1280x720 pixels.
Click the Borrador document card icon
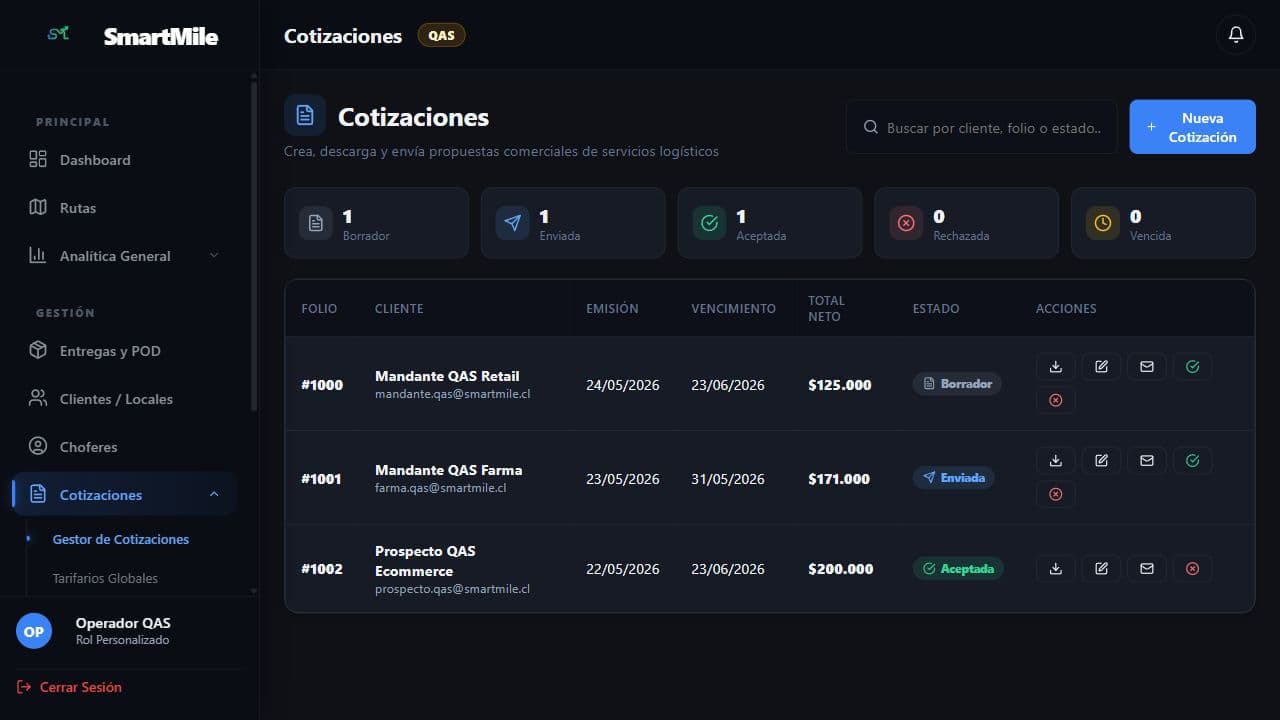pyautogui.click(x=316, y=223)
